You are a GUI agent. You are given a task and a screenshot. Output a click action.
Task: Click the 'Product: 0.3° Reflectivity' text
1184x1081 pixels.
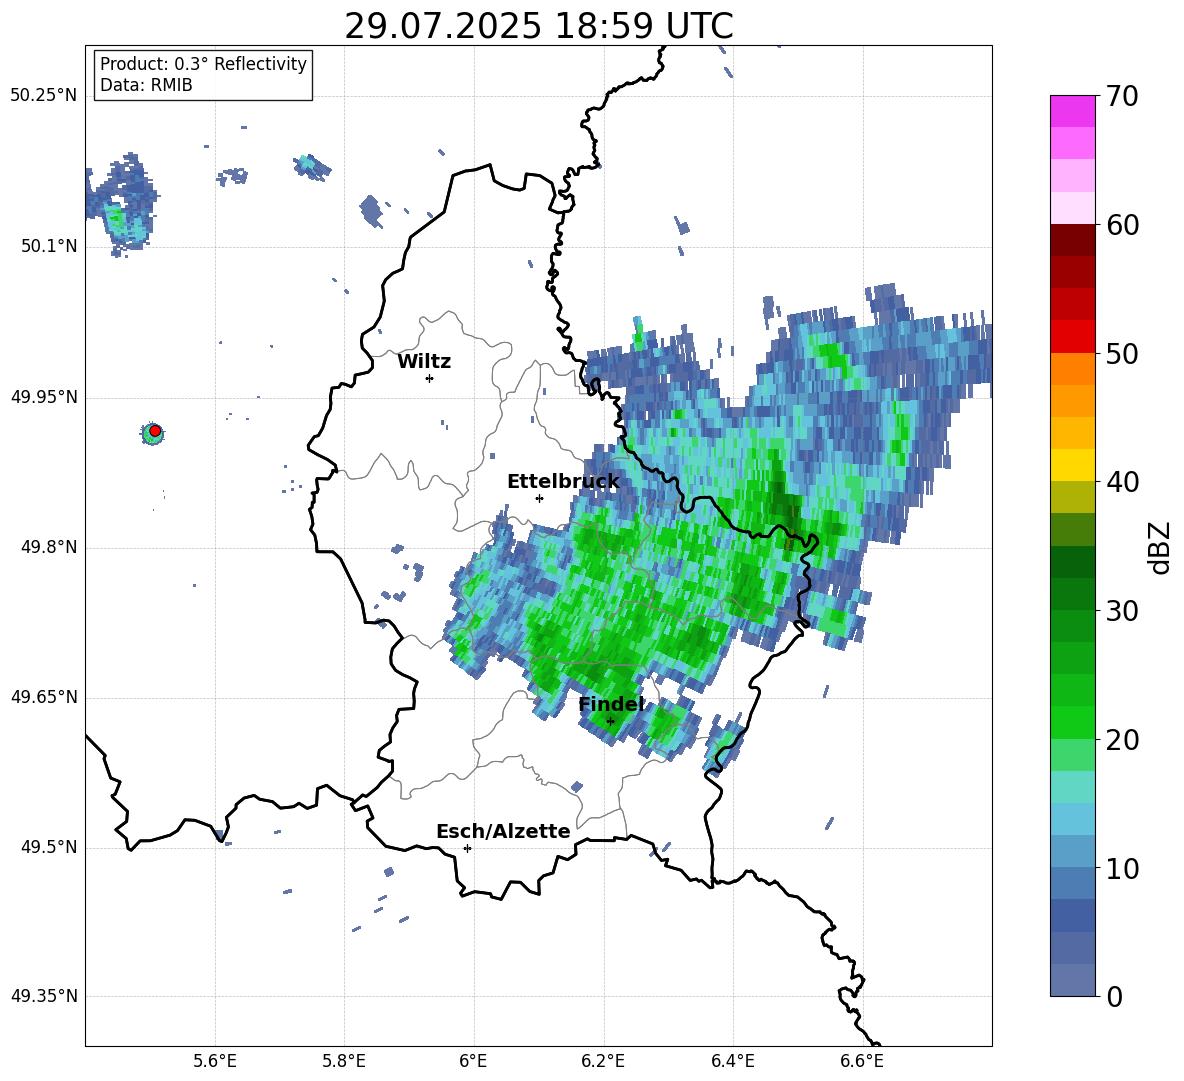[x=203, y=64]
